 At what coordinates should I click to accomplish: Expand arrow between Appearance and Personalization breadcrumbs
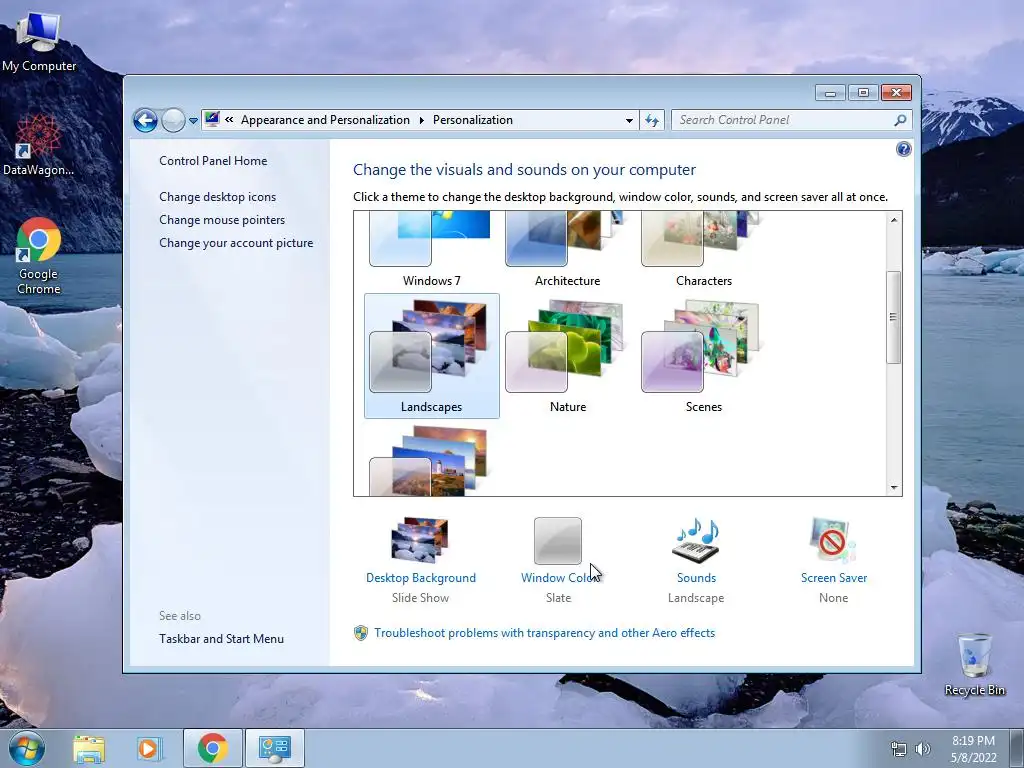point(421,120)
